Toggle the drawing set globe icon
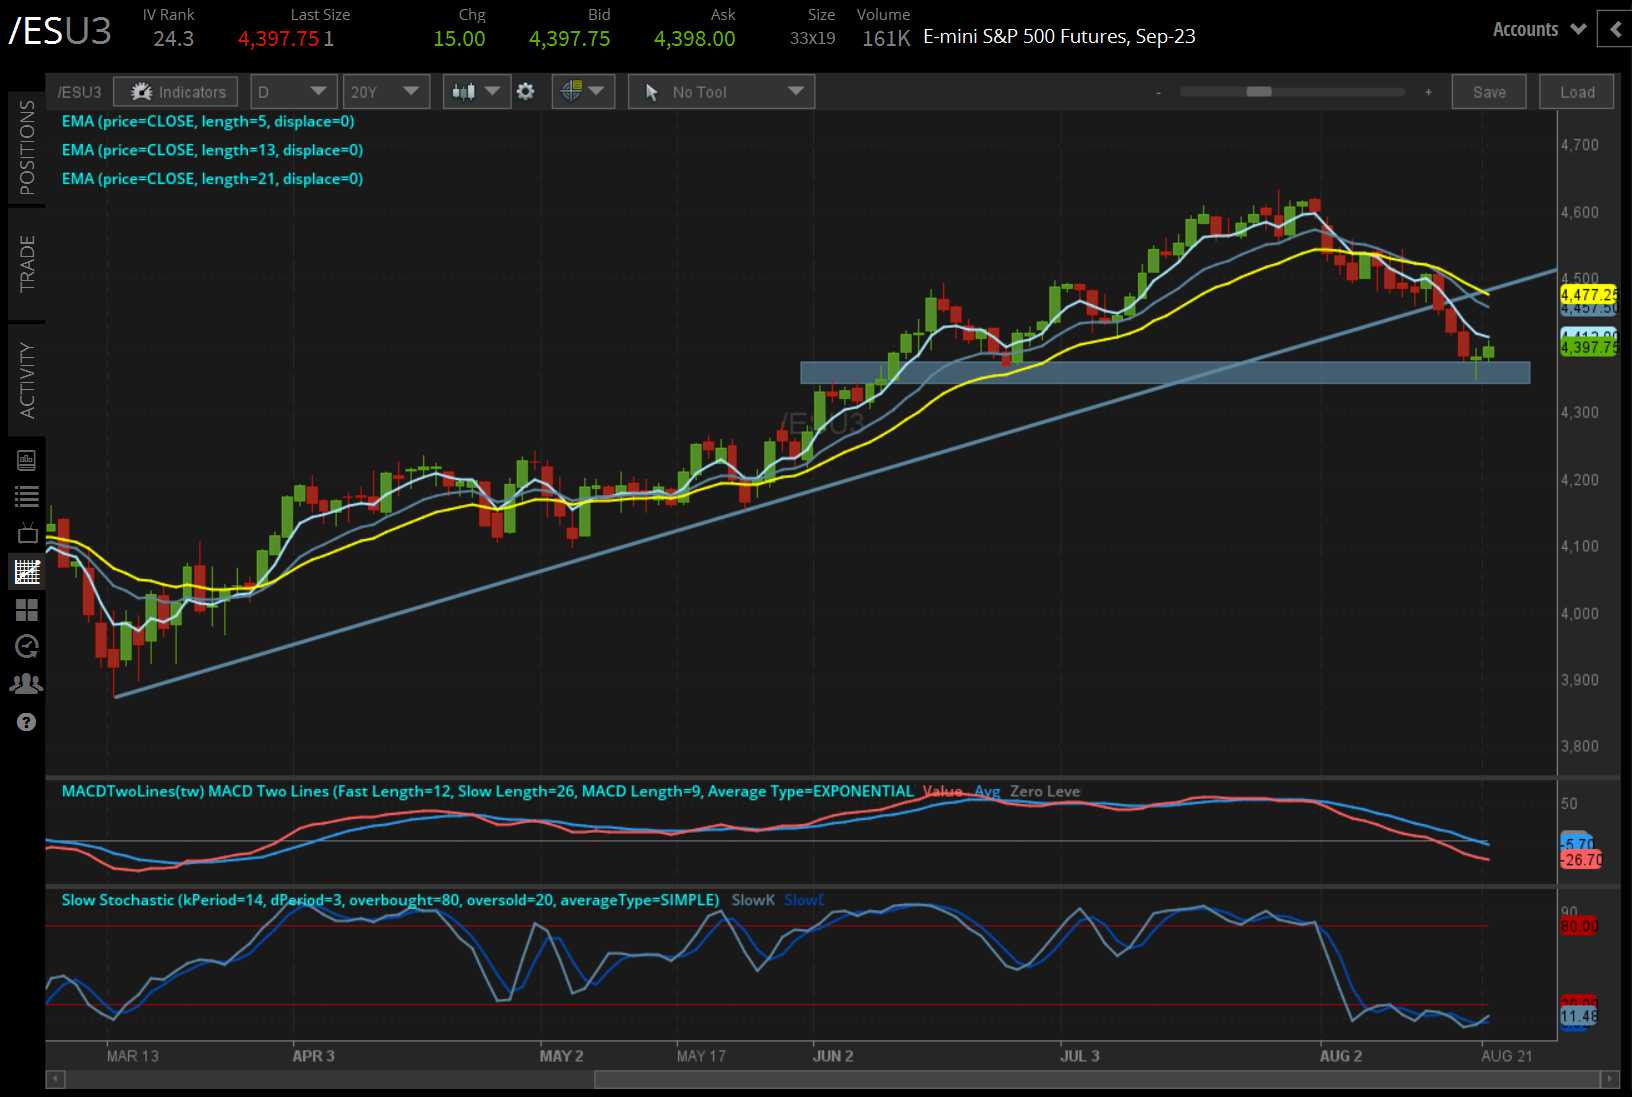Screen dimensions: 1632x1097 (572, 91)
